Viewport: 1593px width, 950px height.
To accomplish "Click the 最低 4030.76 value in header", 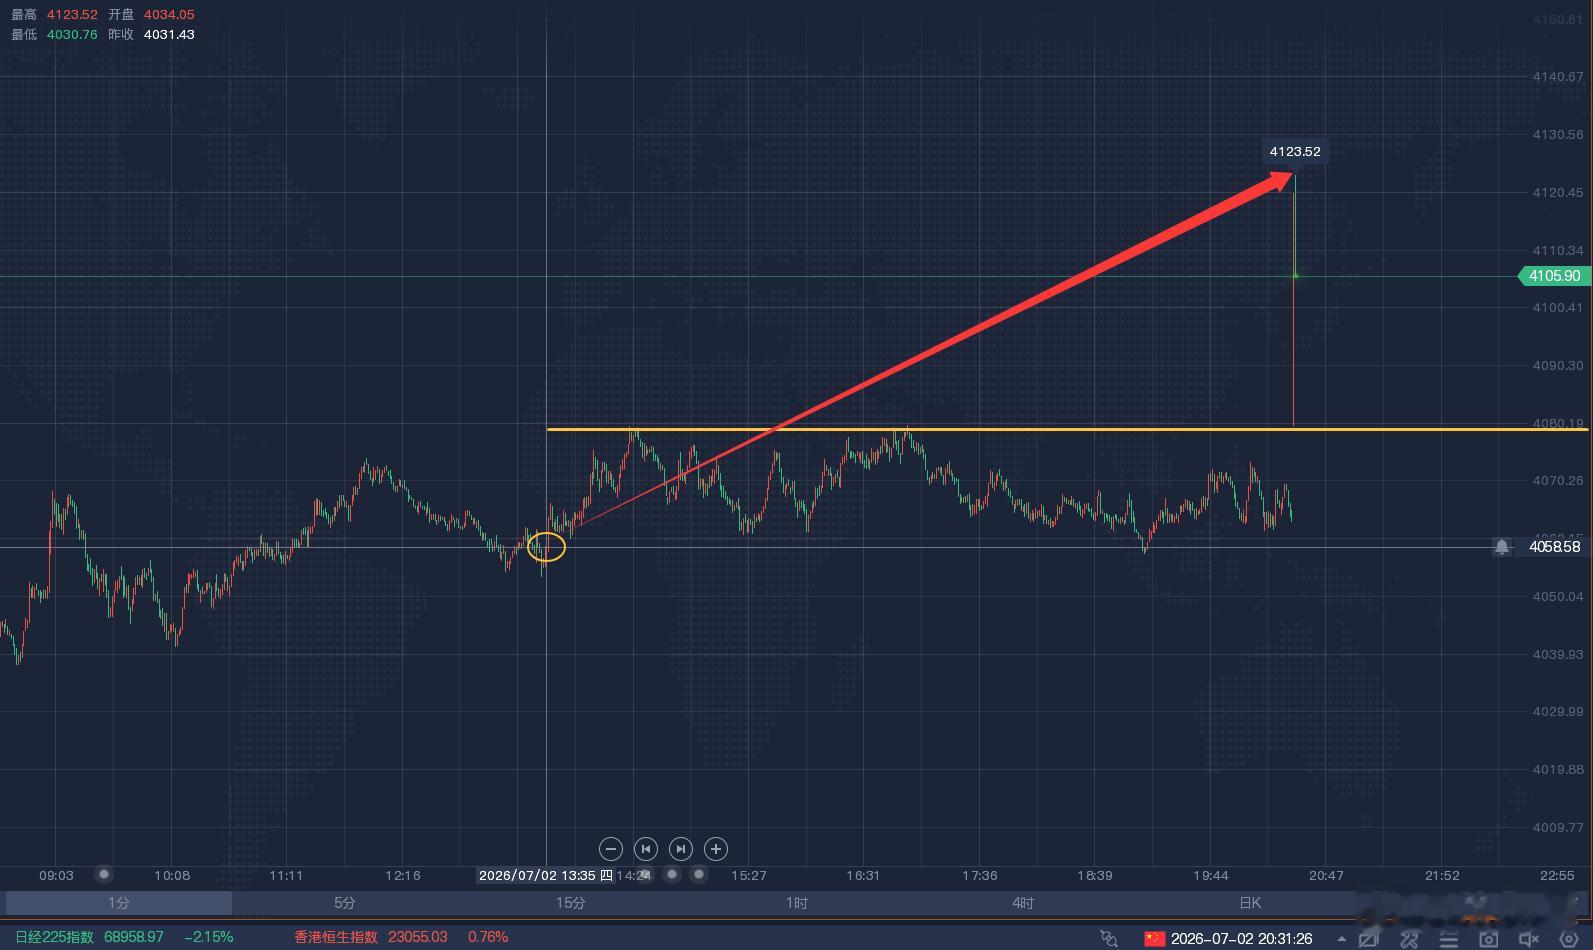I will click(x=72, y=34).
